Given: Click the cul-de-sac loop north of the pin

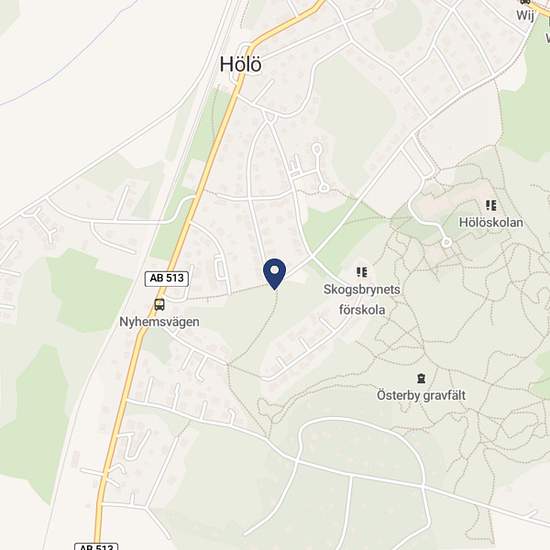Looking at the screenshot, I should [317, 149].
